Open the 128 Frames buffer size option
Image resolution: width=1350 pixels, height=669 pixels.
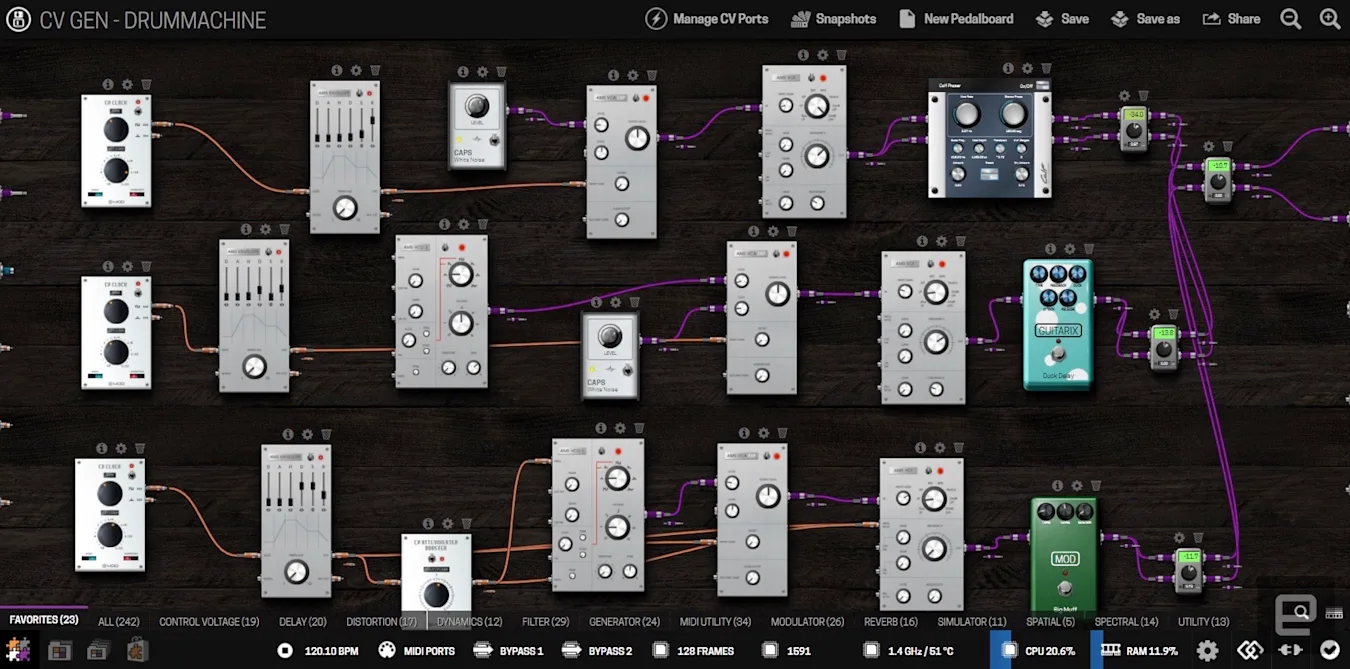(693, 651)
